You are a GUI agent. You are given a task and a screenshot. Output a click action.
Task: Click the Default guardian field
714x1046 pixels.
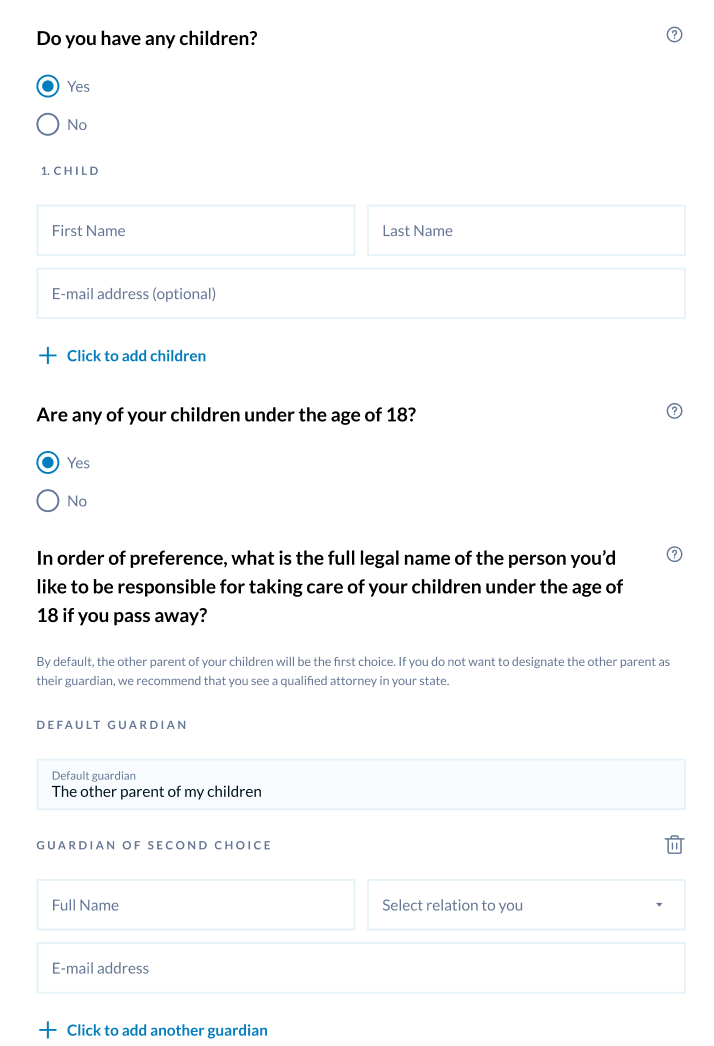(361, 784)
